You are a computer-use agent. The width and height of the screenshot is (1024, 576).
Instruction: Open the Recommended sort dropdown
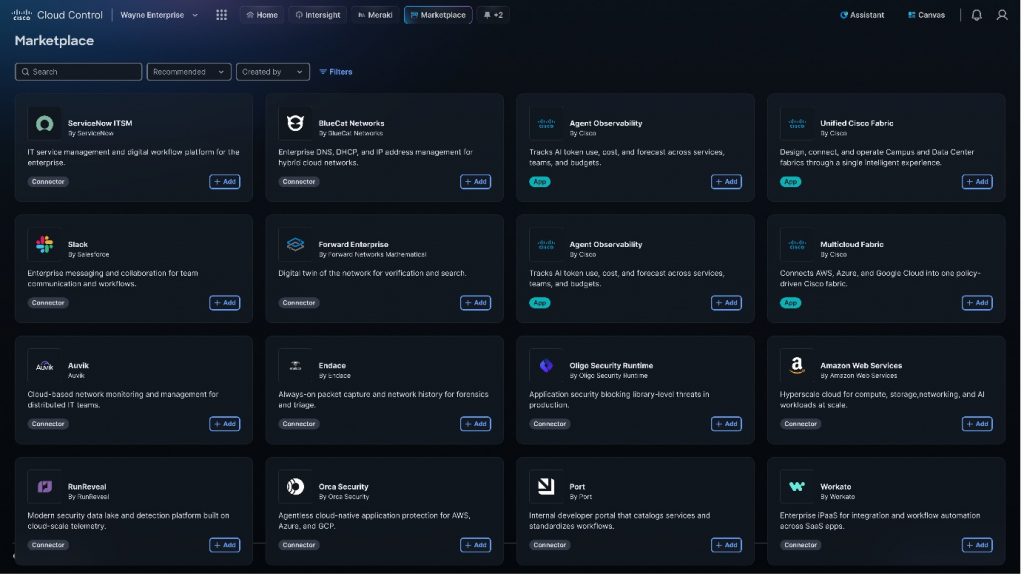click(x=189, y=72)
